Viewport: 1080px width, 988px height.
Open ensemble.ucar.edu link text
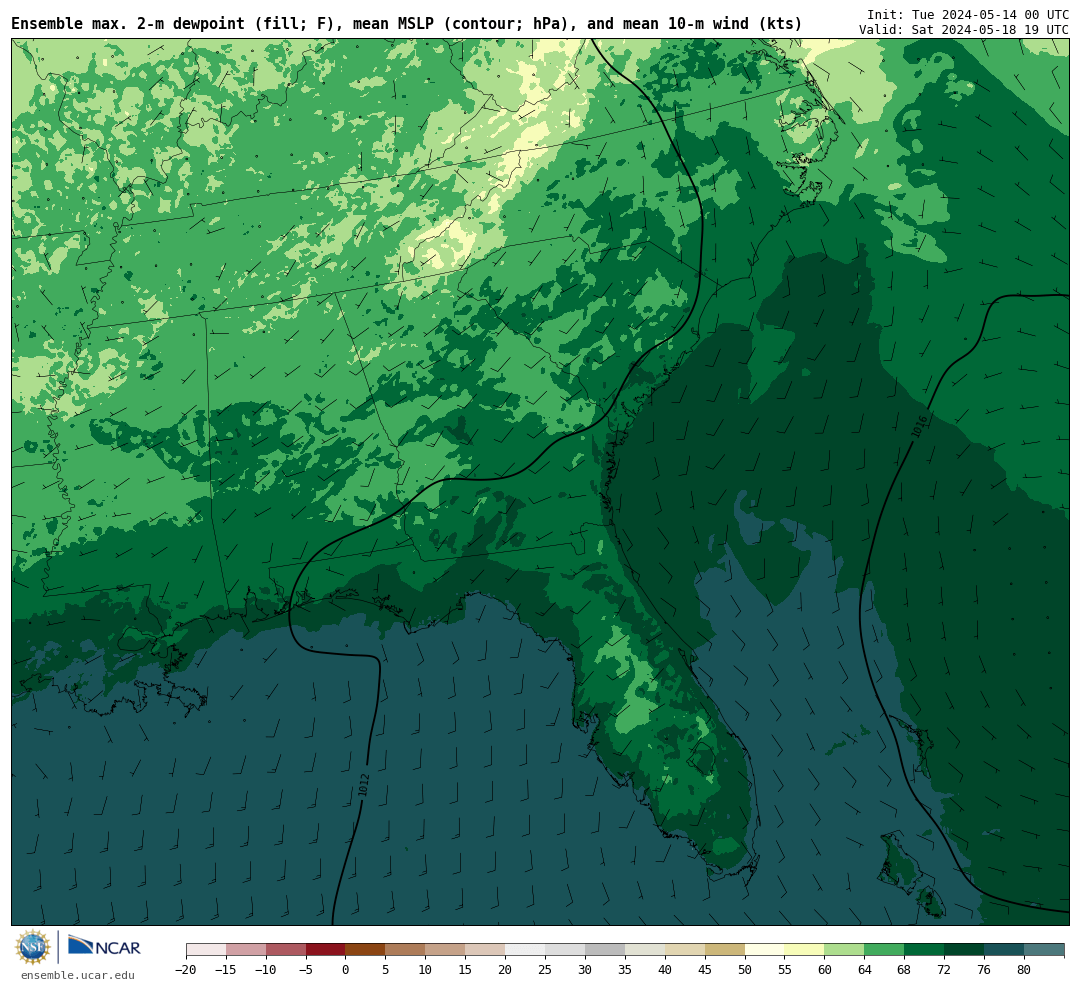[x=78, y=975]
